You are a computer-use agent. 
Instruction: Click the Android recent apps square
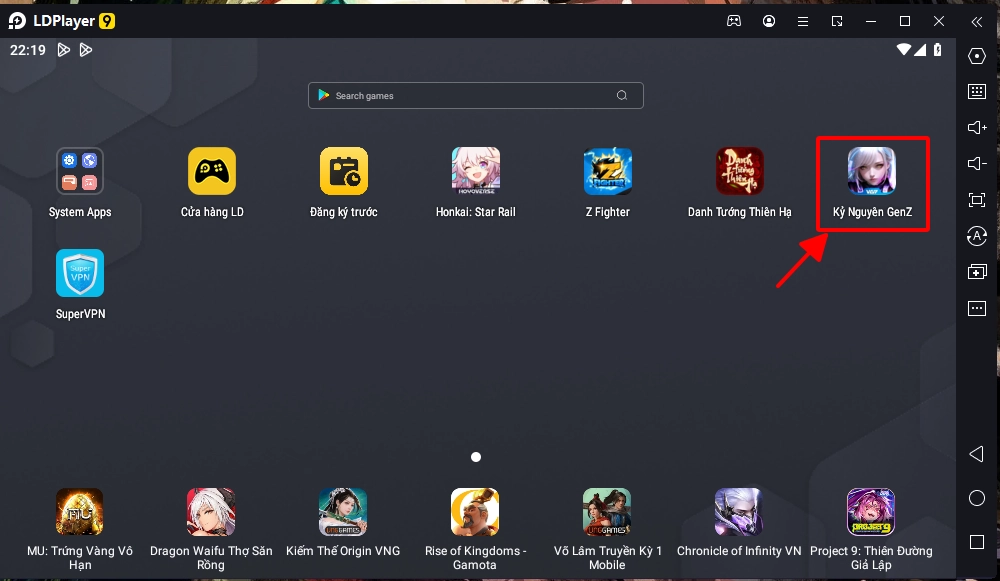coord(977,542)
